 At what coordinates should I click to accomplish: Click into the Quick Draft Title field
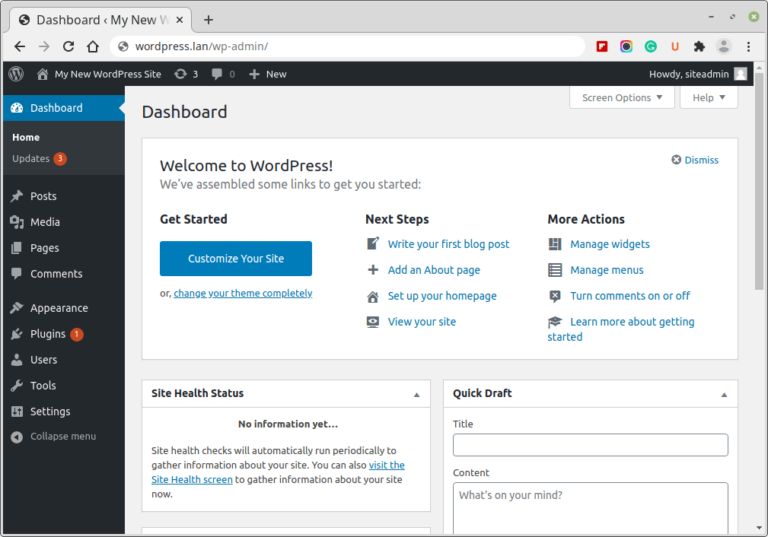590,445
